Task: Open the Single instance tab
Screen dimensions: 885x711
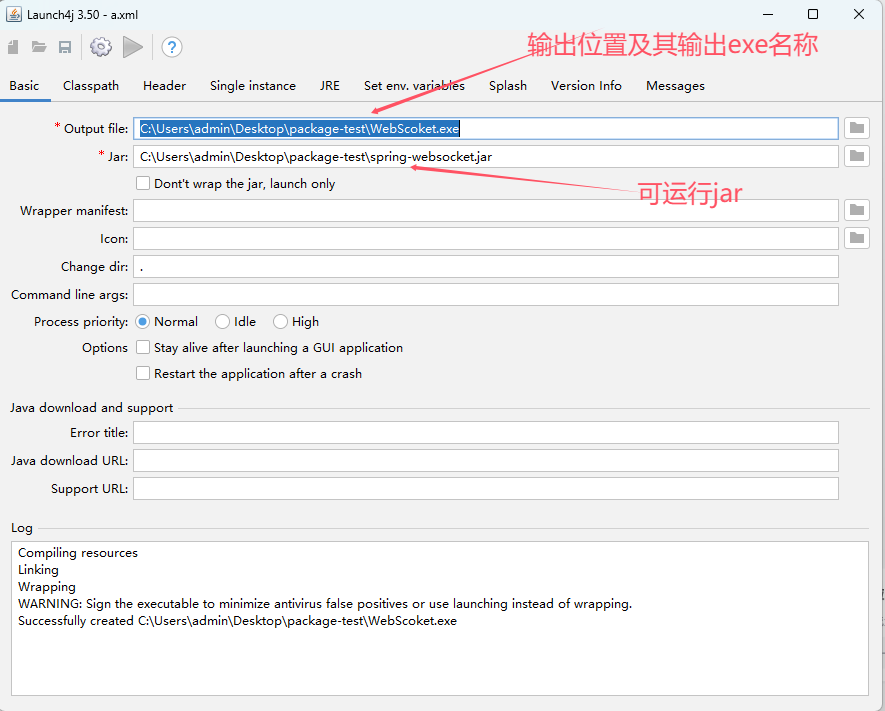Action: 253,86
